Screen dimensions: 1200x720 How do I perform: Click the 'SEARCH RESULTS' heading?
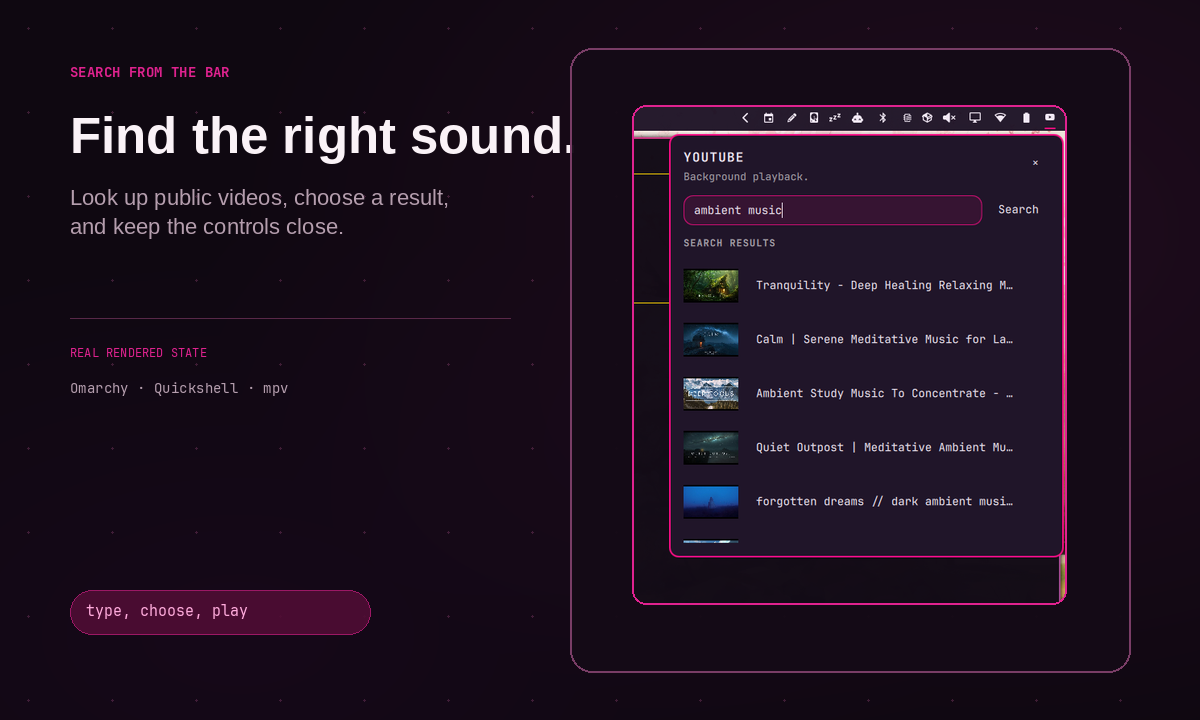coord(730,243)
